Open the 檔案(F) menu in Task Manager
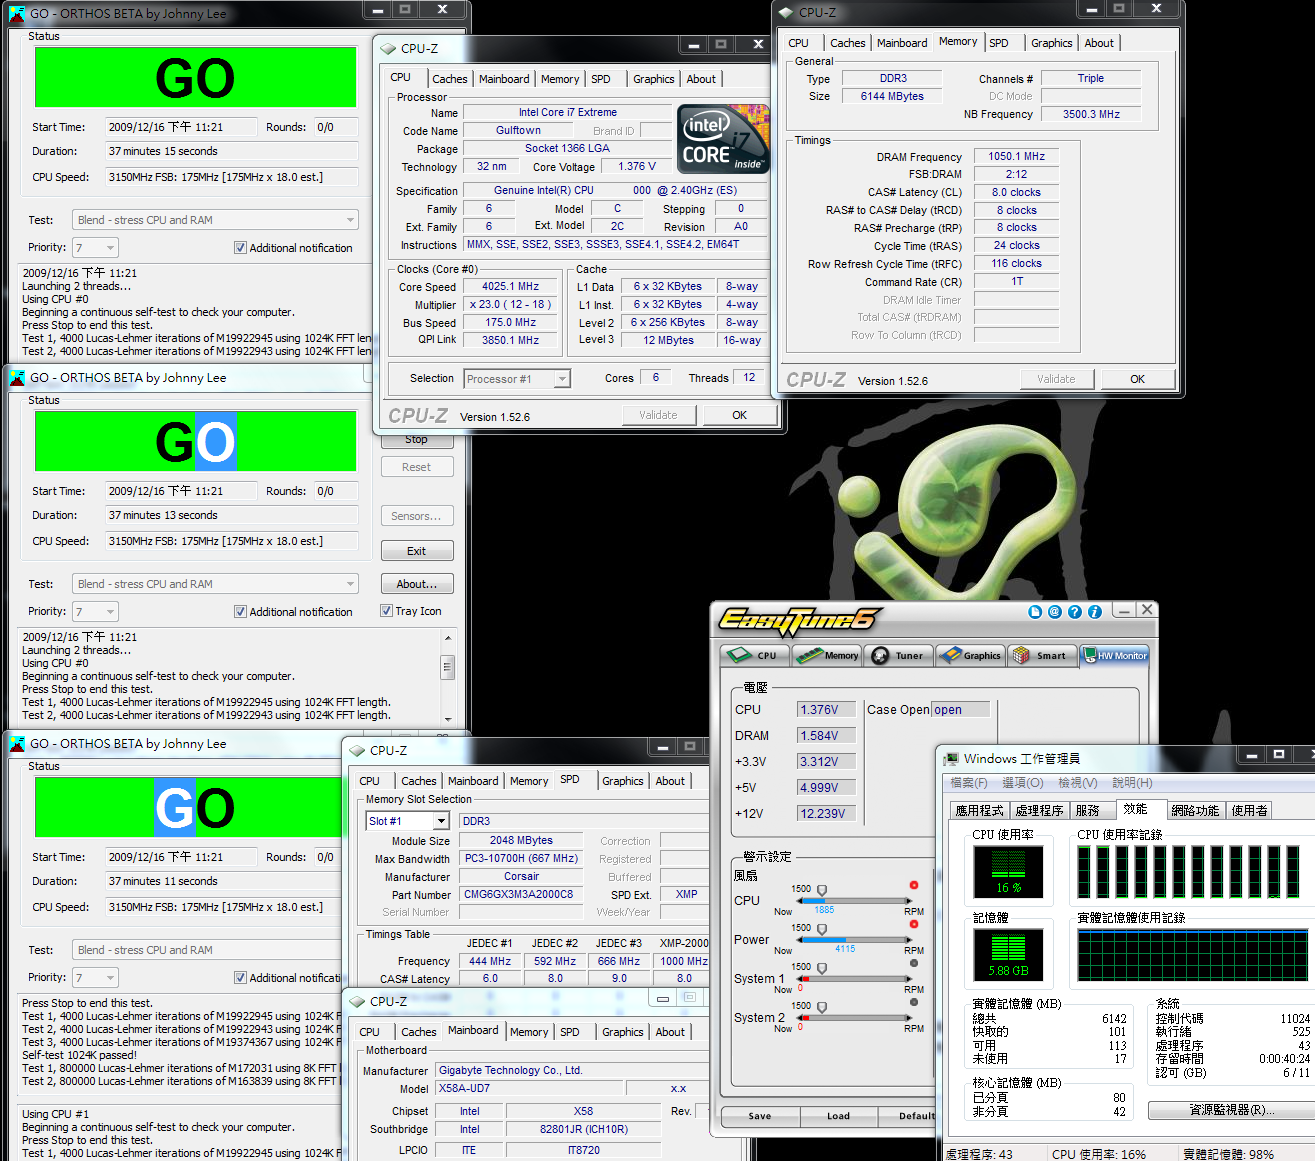 968,783
